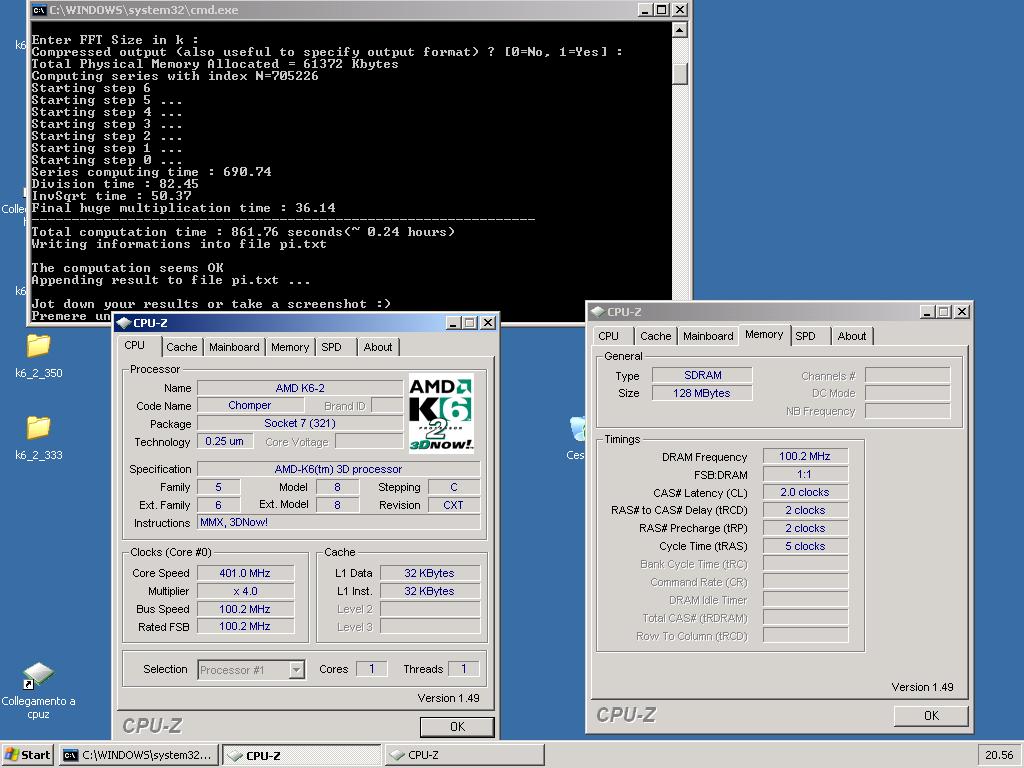Open Cache tab in right CPU-Z window

point(656,336)
